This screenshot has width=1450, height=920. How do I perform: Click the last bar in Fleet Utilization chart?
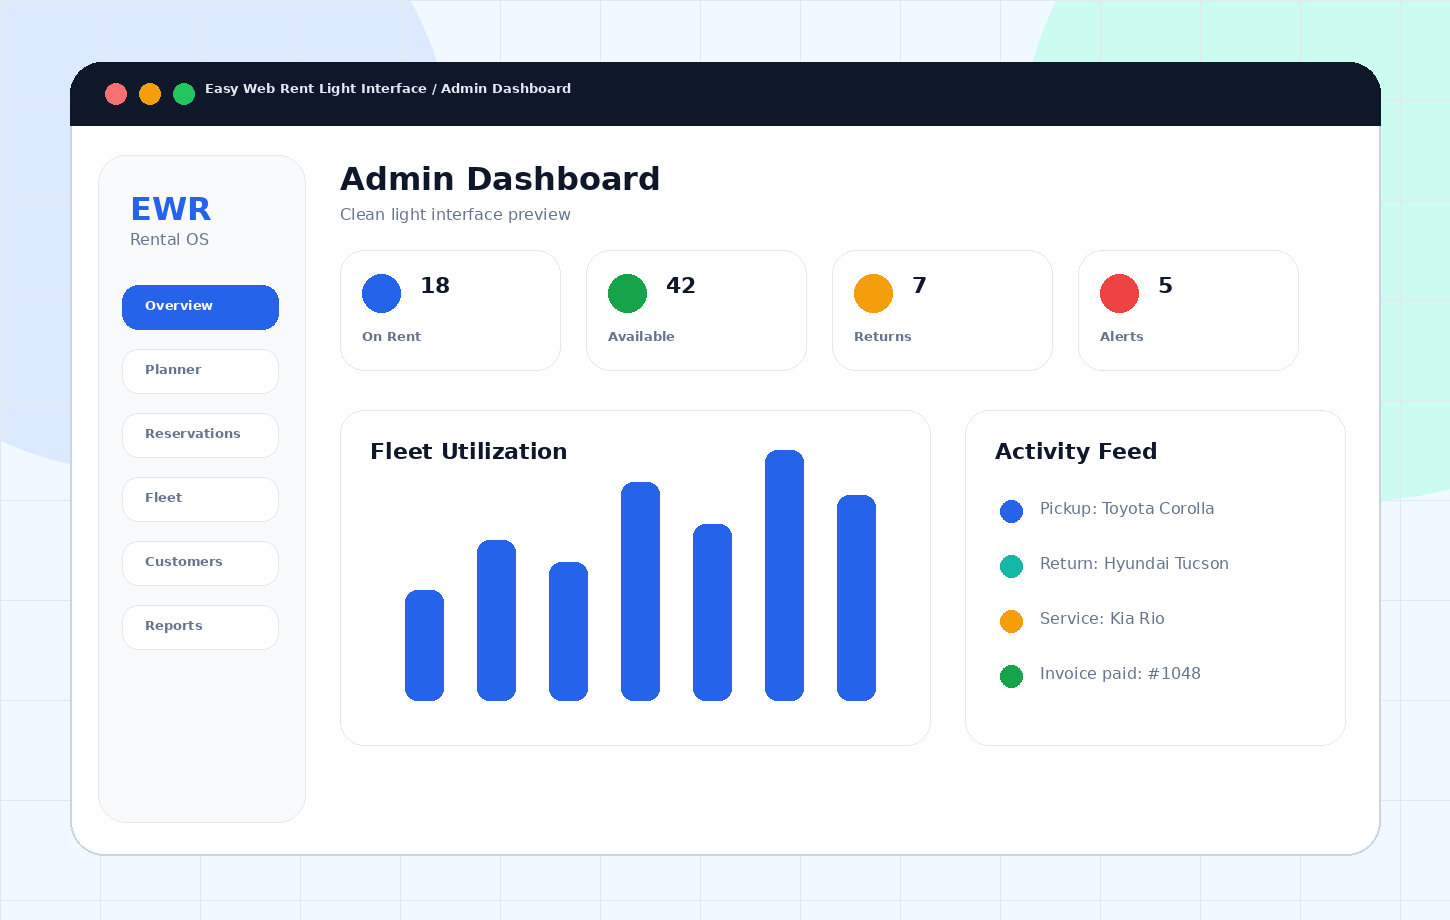click(856, 598)
